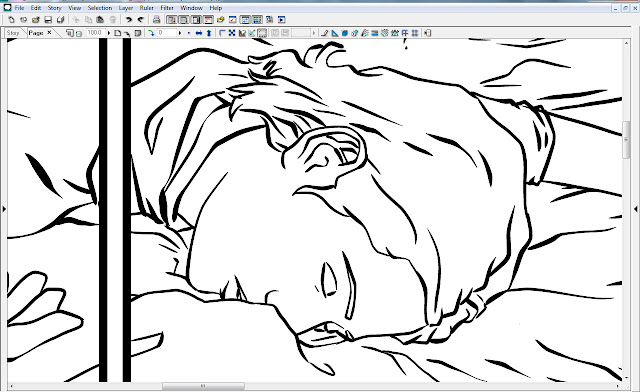This screenshot has width=640, height=392.
Task: Toggle the first palette display button
Action: 172,20
